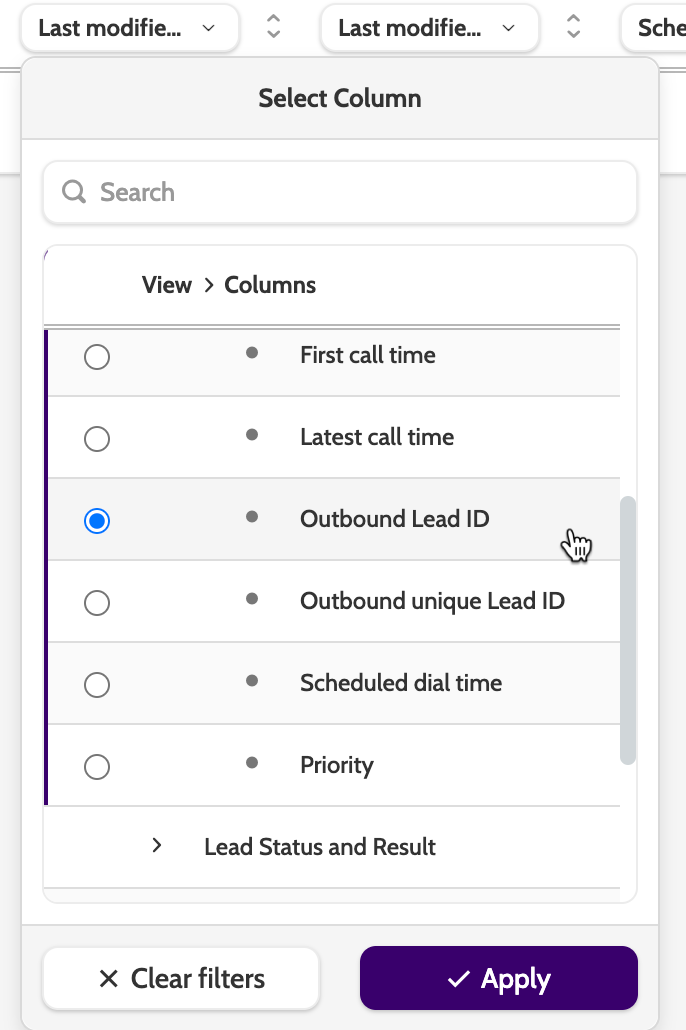Select the First call time radio button
This screenshot has width=686, height=1030.
[x=97, y=357]
